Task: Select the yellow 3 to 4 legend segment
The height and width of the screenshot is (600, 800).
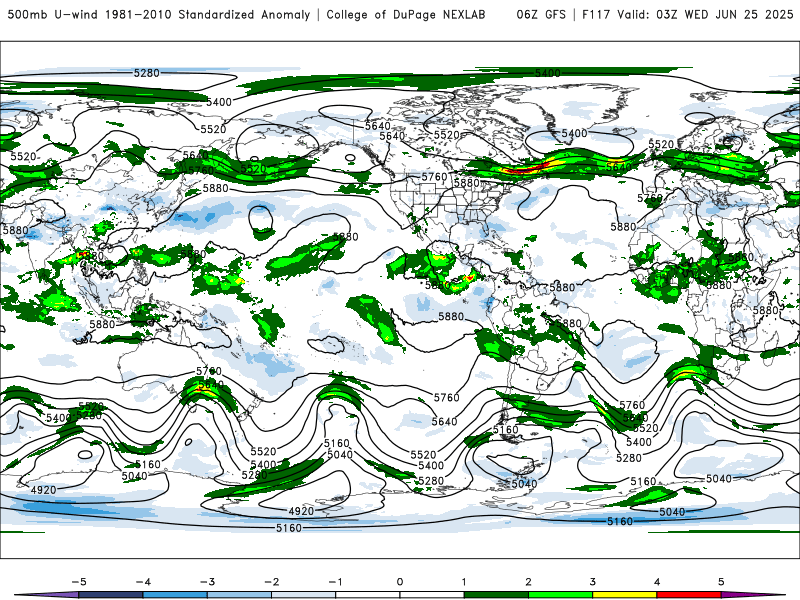Action: point(624,595)
